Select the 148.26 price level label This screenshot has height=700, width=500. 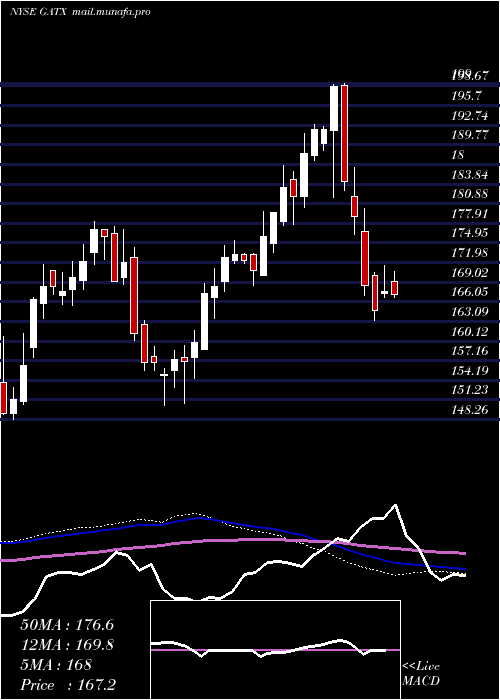pyautogui.click(x=470, y=409)
